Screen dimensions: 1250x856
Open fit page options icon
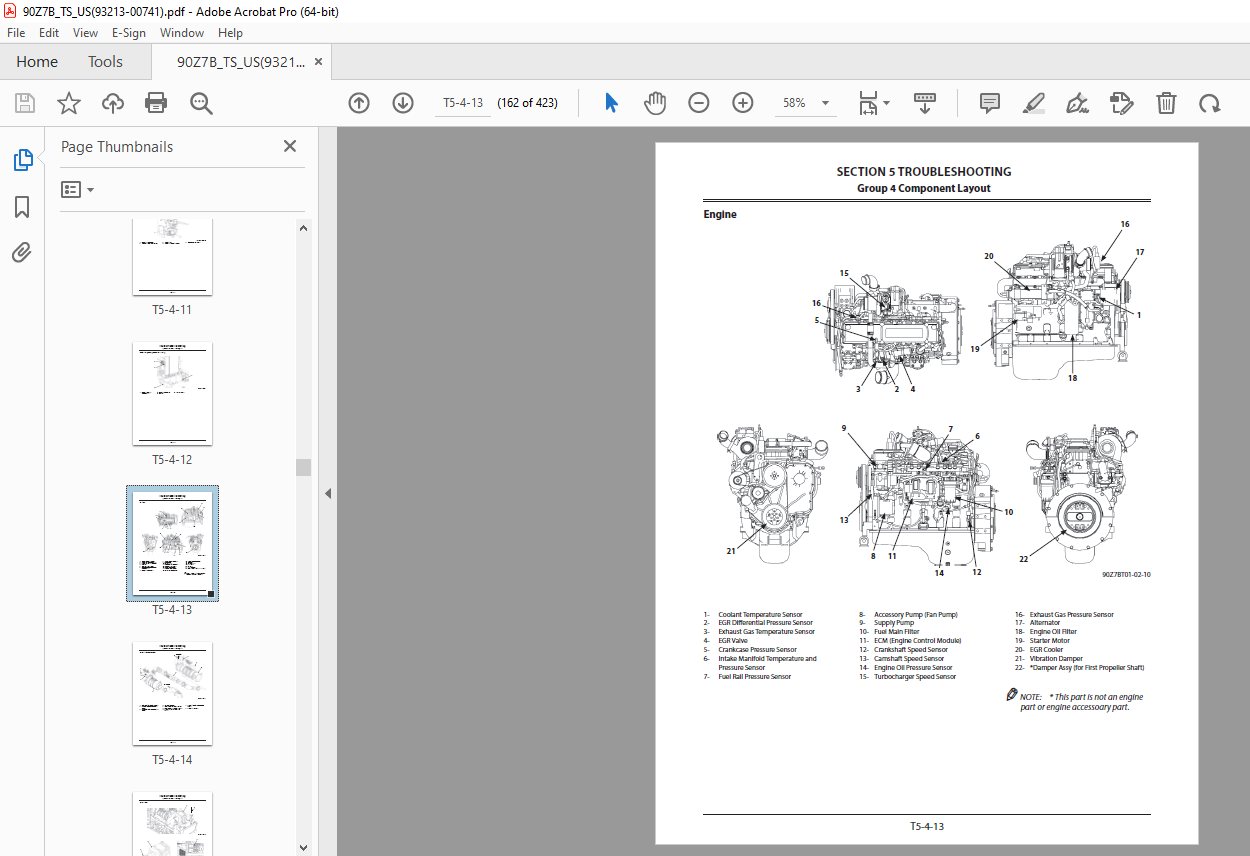click(868, 103)
